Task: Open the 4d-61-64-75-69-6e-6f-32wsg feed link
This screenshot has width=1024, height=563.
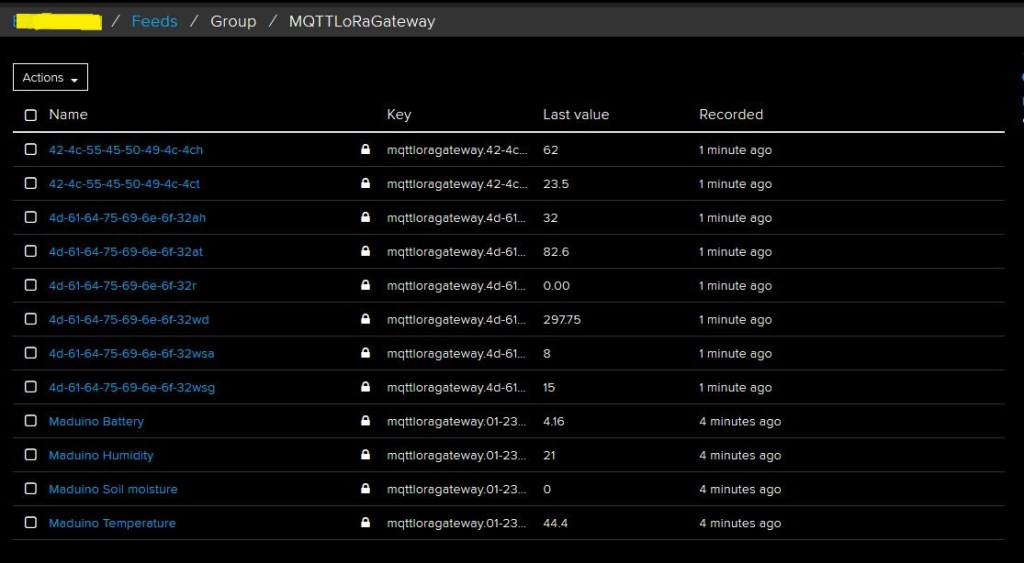Action: pos(132,388)
